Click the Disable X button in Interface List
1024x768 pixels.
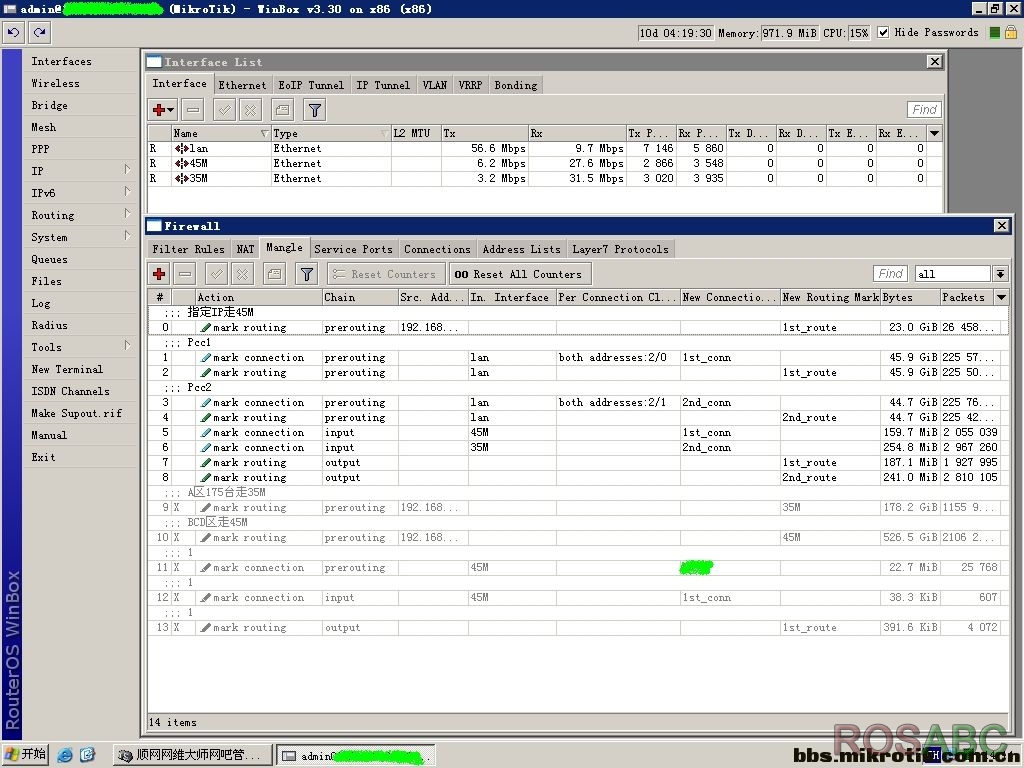(x=250, y=110)
